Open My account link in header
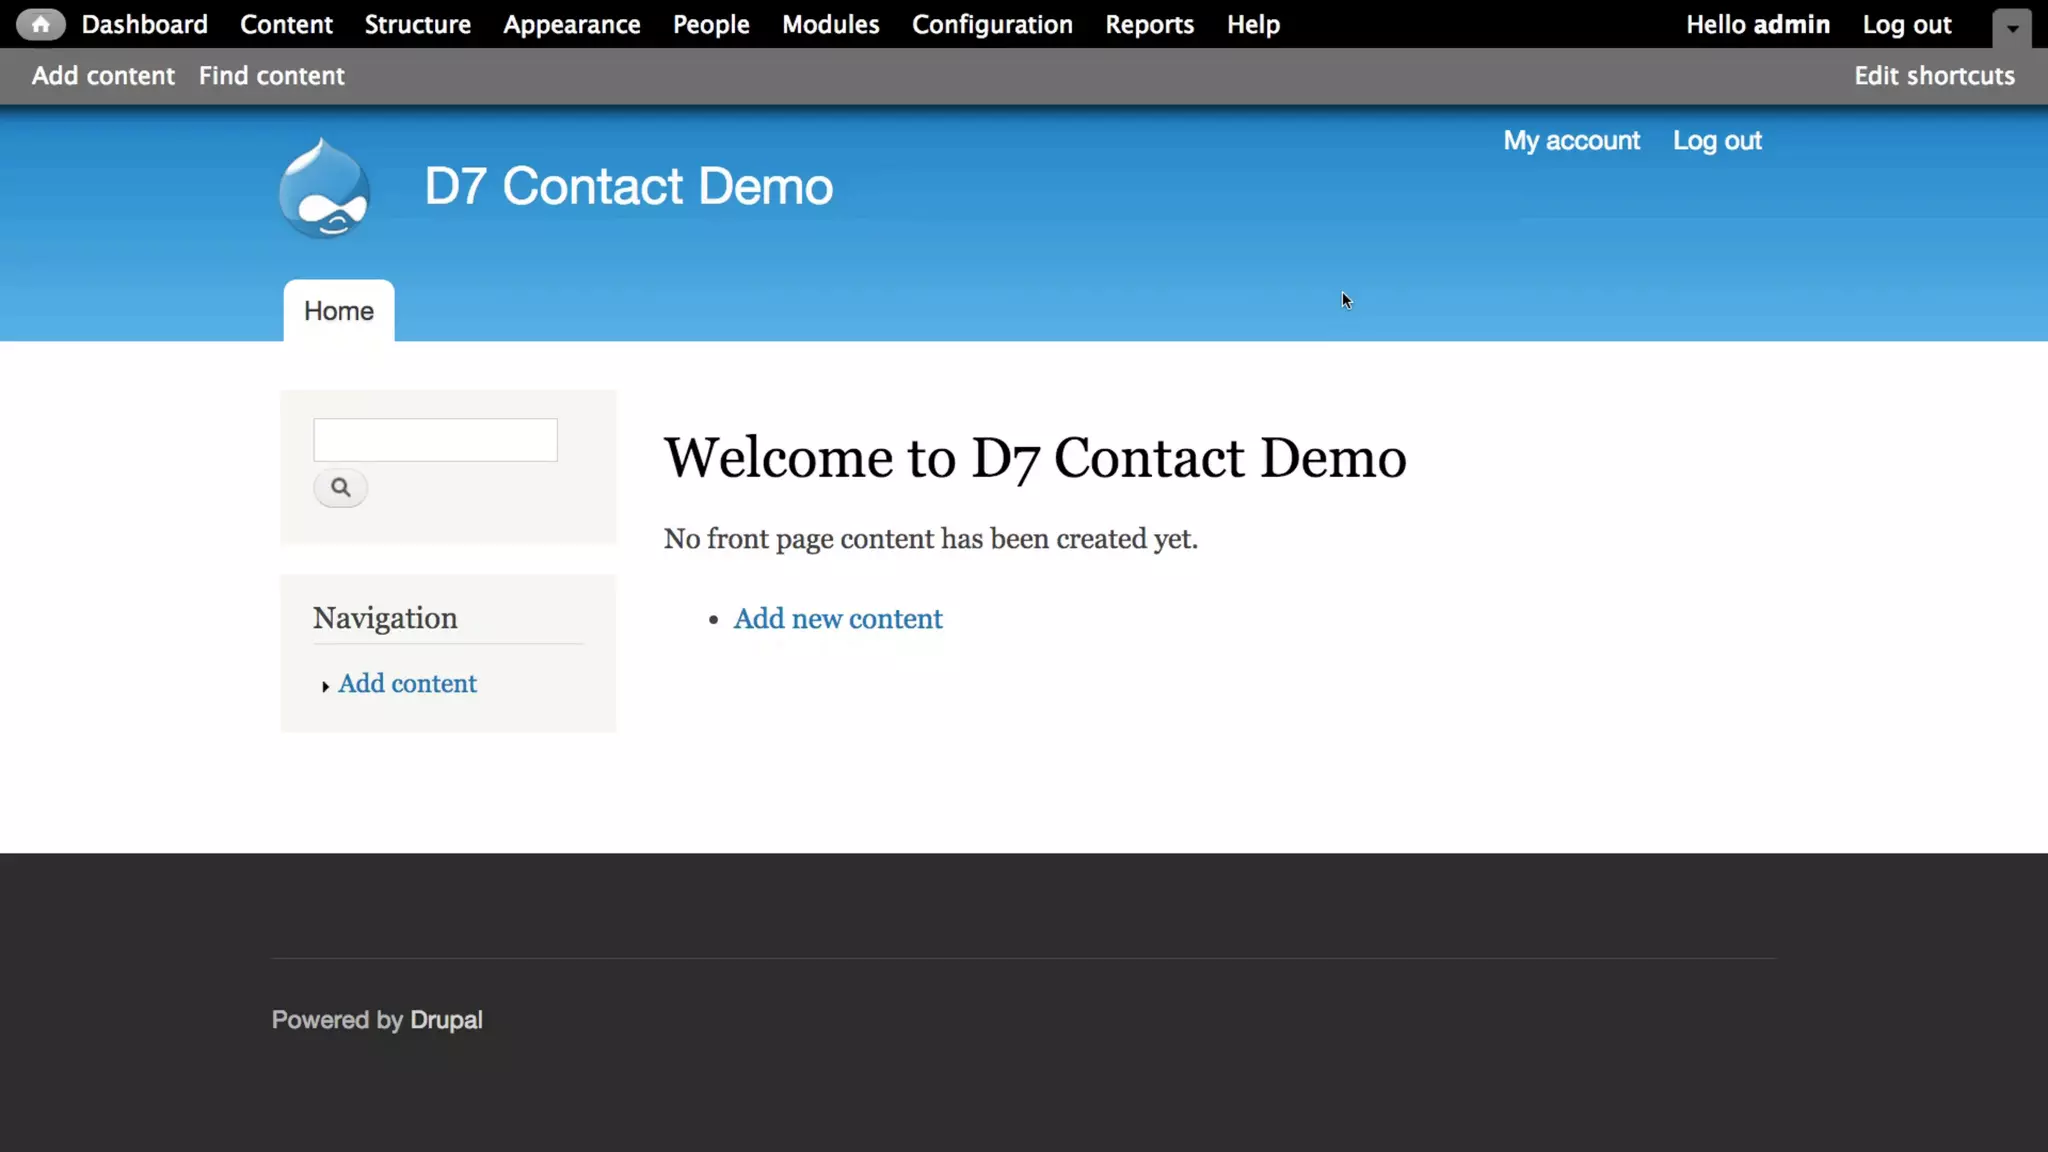2048x1152 pixels. coord(1572,141)
